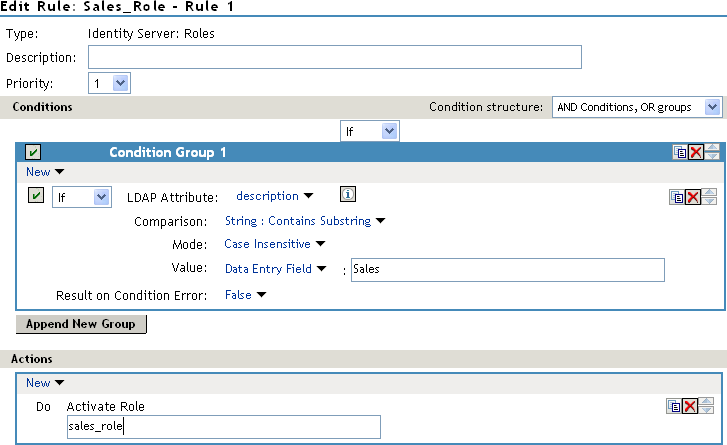Copy Condition Group 1
Screen dimensions: 727x445
tap(679, 152)
